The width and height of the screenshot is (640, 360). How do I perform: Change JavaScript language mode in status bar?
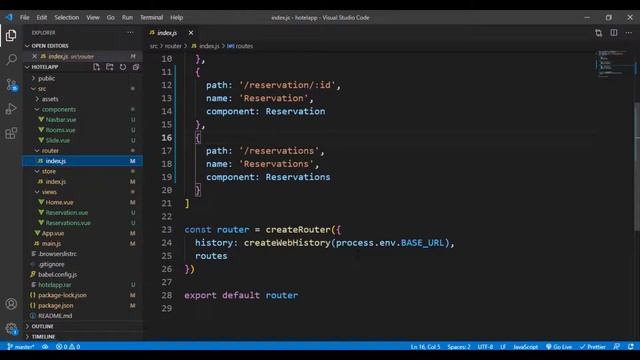(x=525, y=347)
